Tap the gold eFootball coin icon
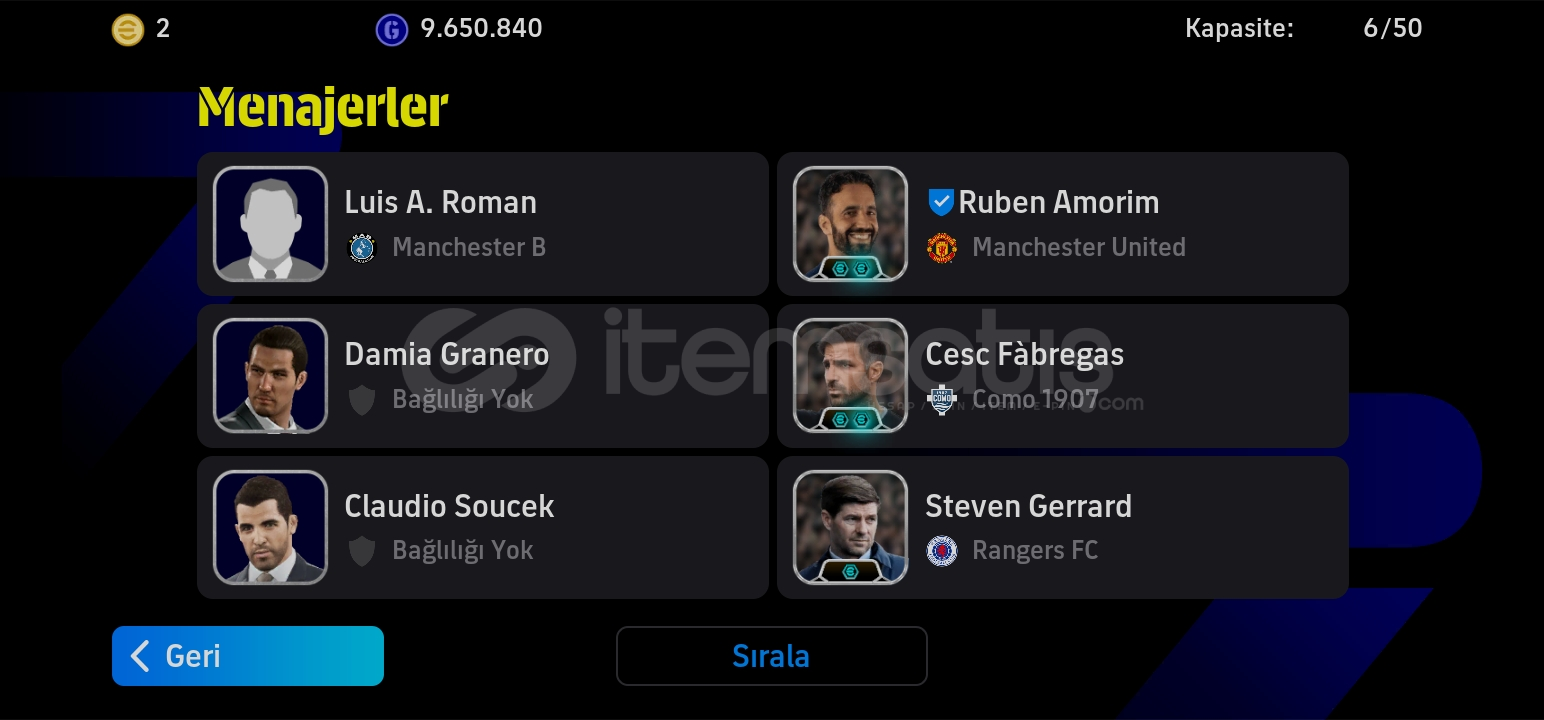This screenshot has height=720, width=1544. [127, 29]
